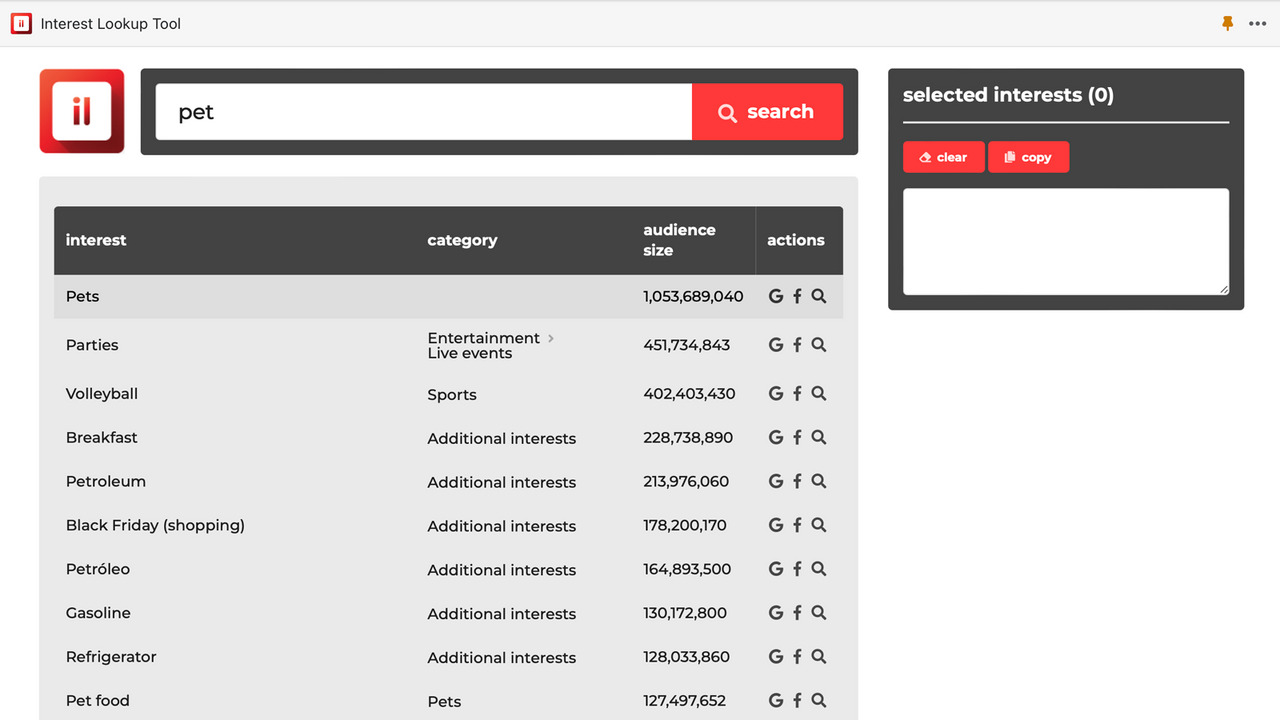Click Facebook icon in Pet food row
1280x720 pixels.
[x=797, y=702]
